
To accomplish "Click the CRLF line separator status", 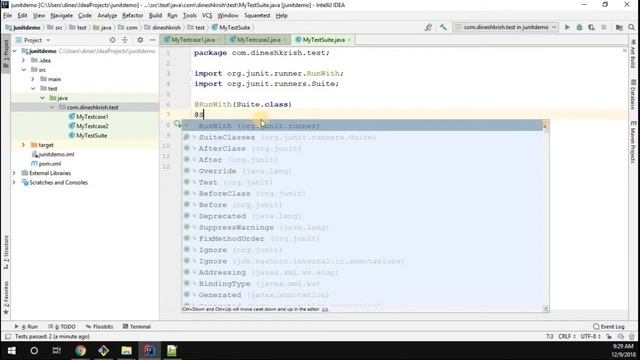I will (x=567, y=337).
